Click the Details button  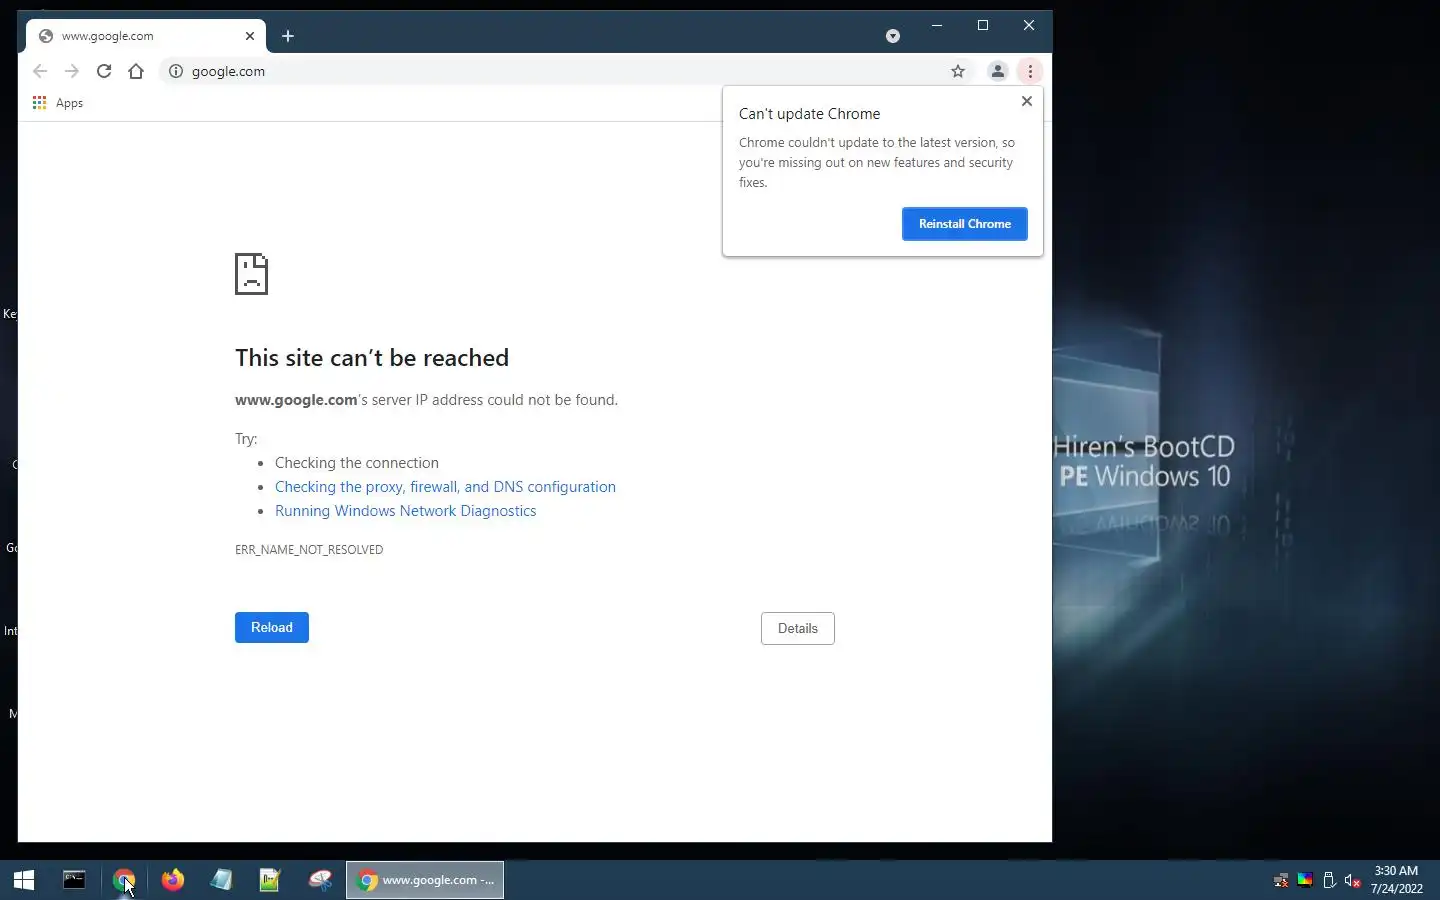pos(798,628)
